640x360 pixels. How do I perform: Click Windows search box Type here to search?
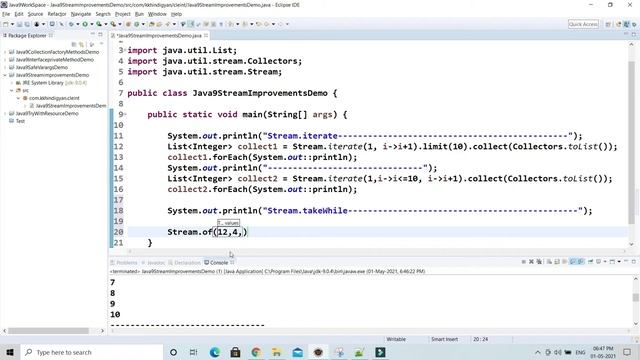coord(92,352)
